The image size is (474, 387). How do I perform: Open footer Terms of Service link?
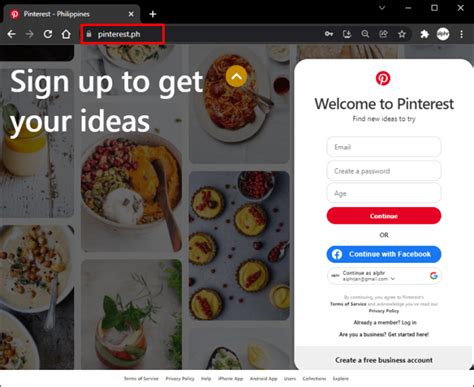pos(141,379)
